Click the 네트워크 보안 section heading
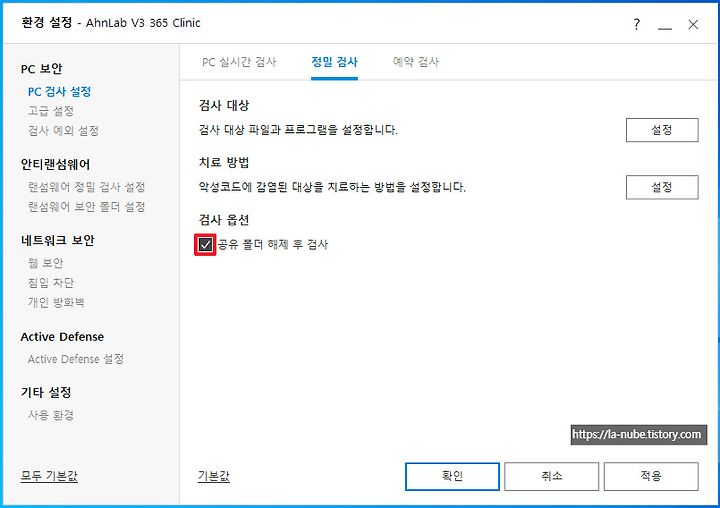 [x=57, y=240]
